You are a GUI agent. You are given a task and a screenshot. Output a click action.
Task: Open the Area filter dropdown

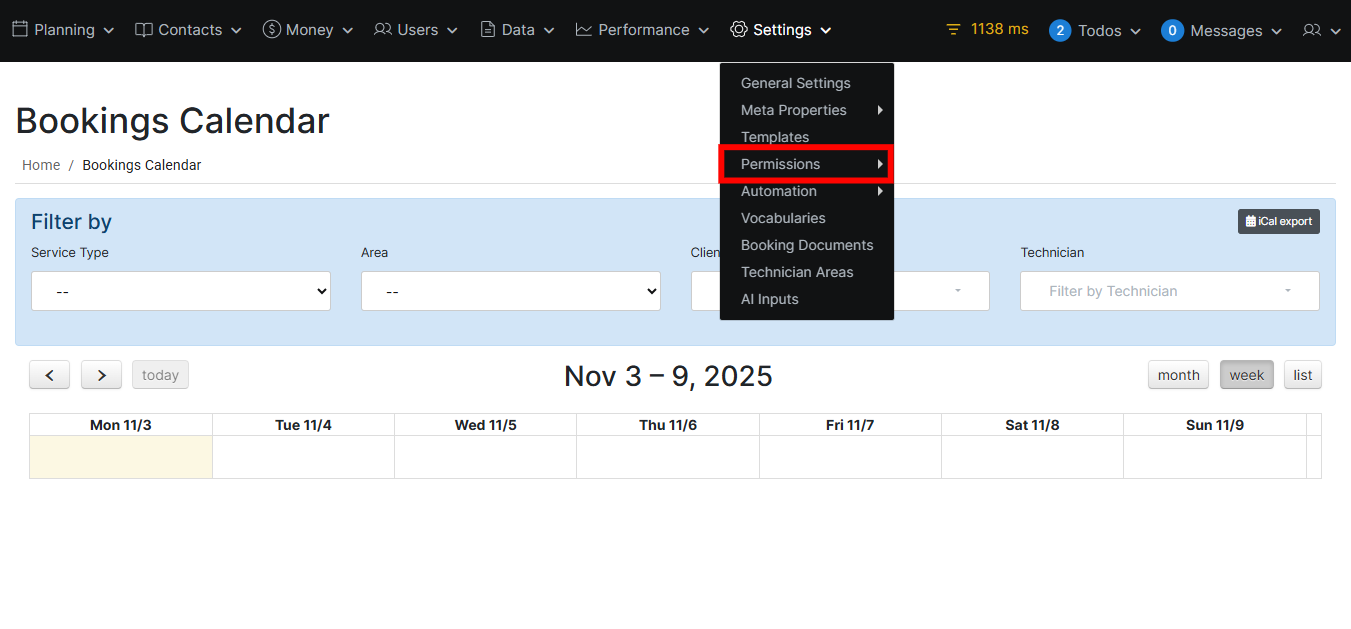click(510, 291)
